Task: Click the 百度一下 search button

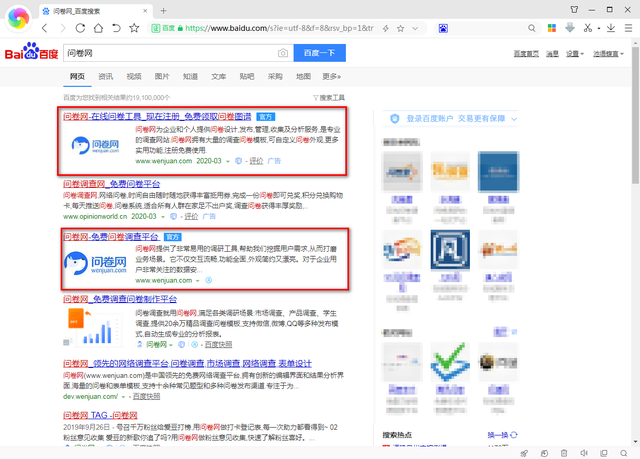Action: (320, 53)
